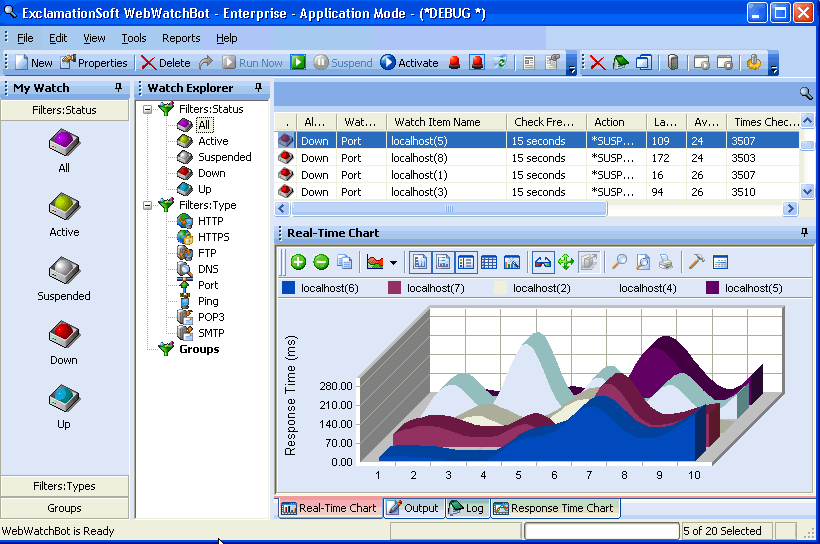
Task: Click the purple All icon in My Watch
Action: (64, 143)
